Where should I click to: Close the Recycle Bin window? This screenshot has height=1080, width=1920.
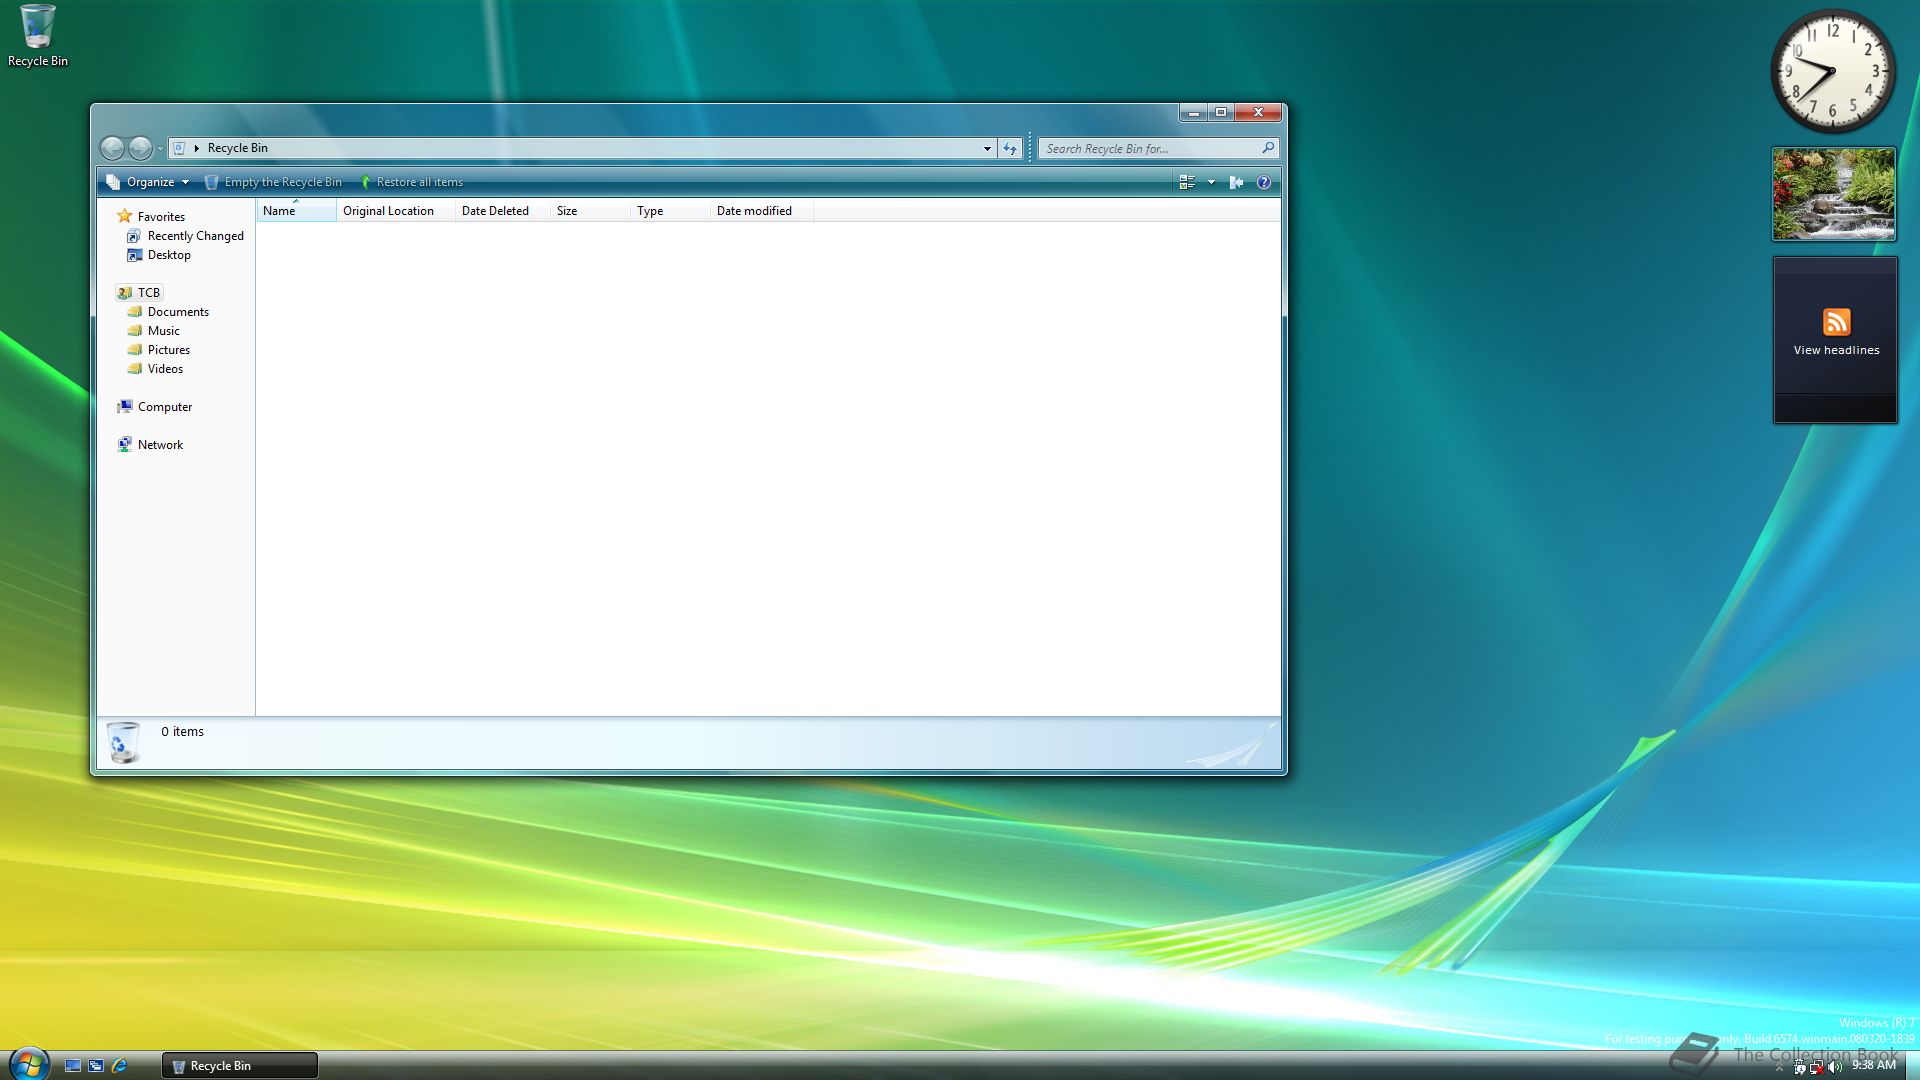click(x=1258, y=112)
